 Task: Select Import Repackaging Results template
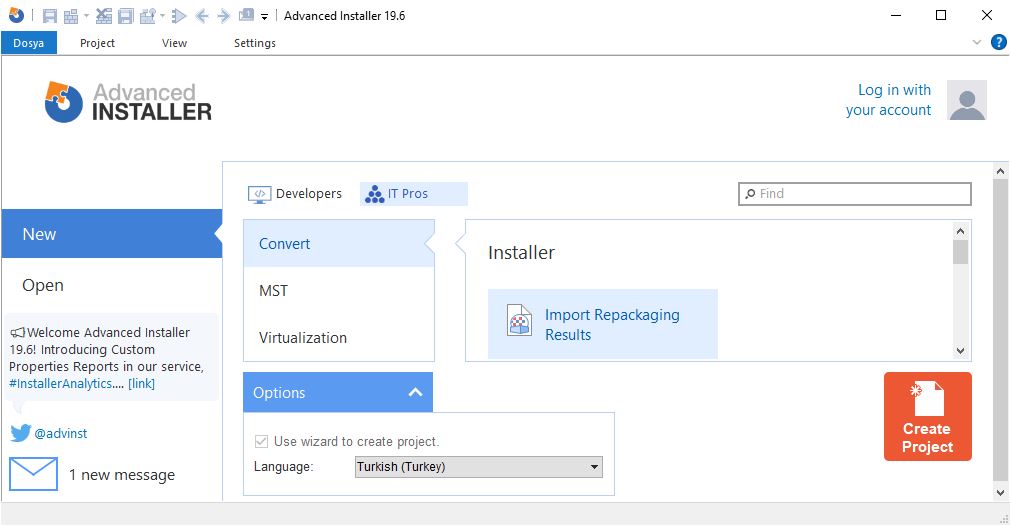602,324
